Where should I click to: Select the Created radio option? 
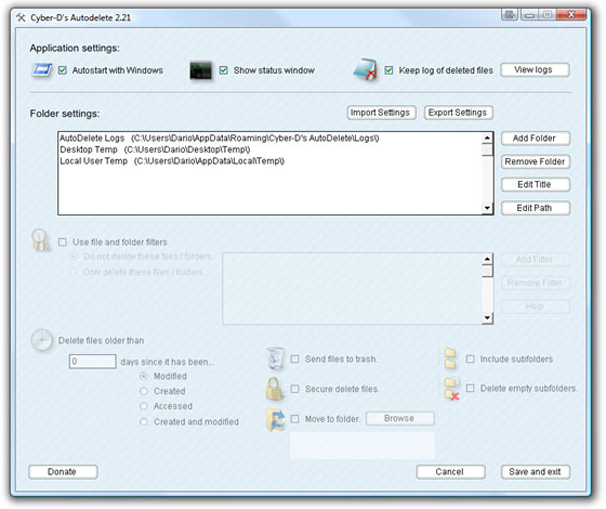145,392
